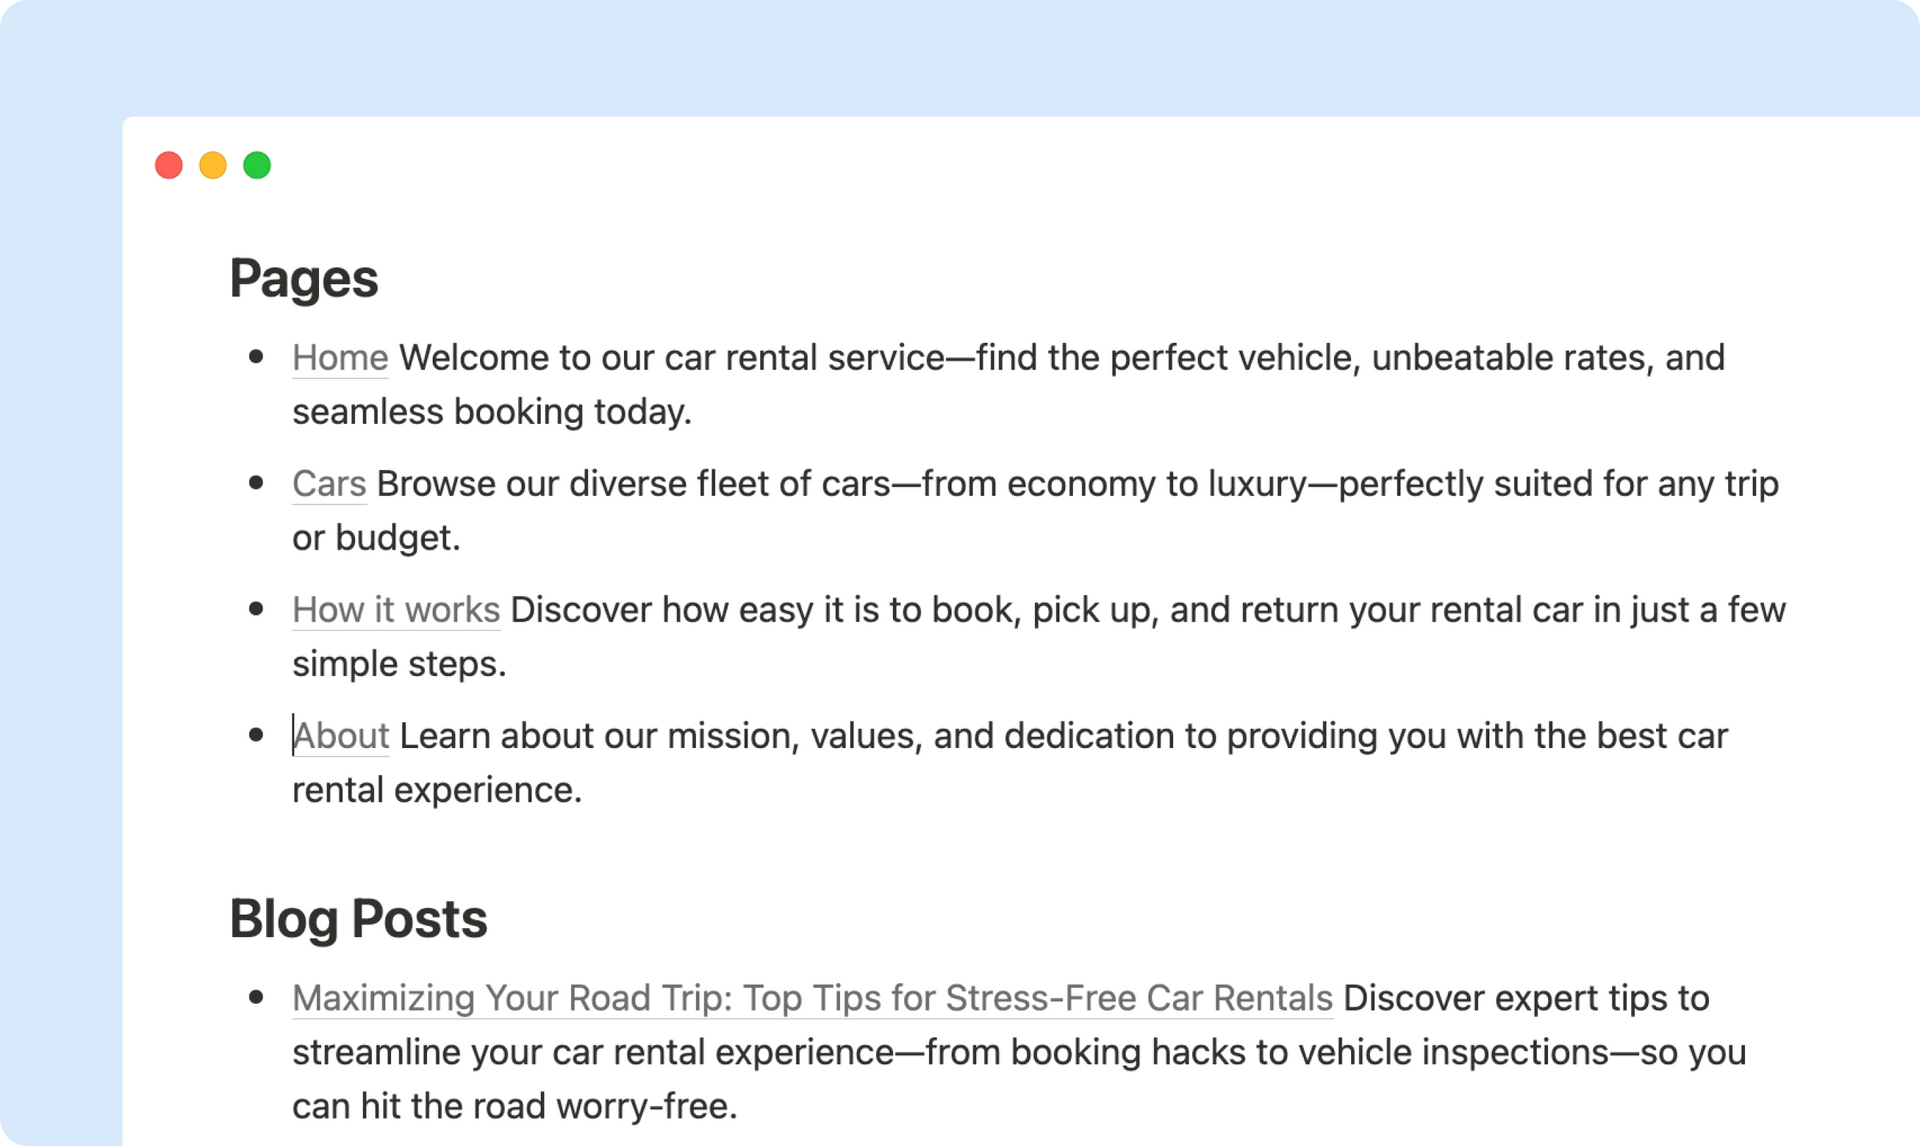Click the bullet before the road trip post
This screenshot has width=1920, height=1146.
click(256, 997)
